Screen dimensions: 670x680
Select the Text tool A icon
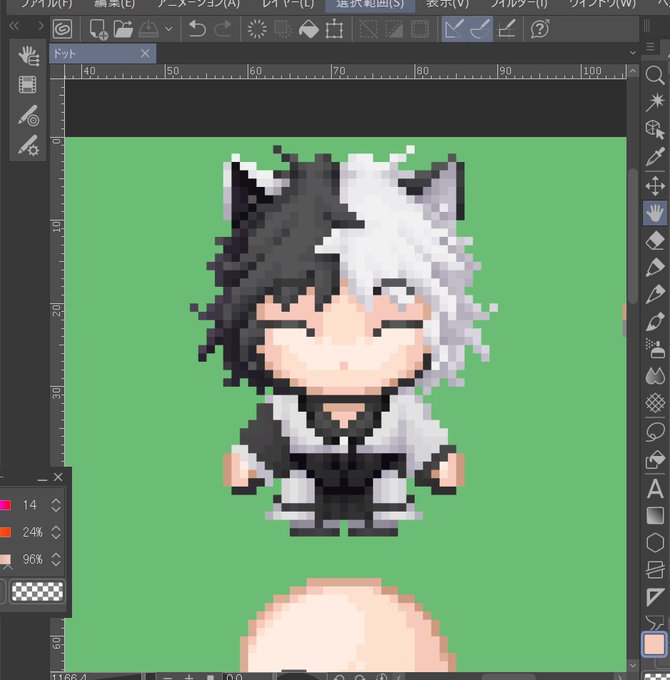click(655, 488)
